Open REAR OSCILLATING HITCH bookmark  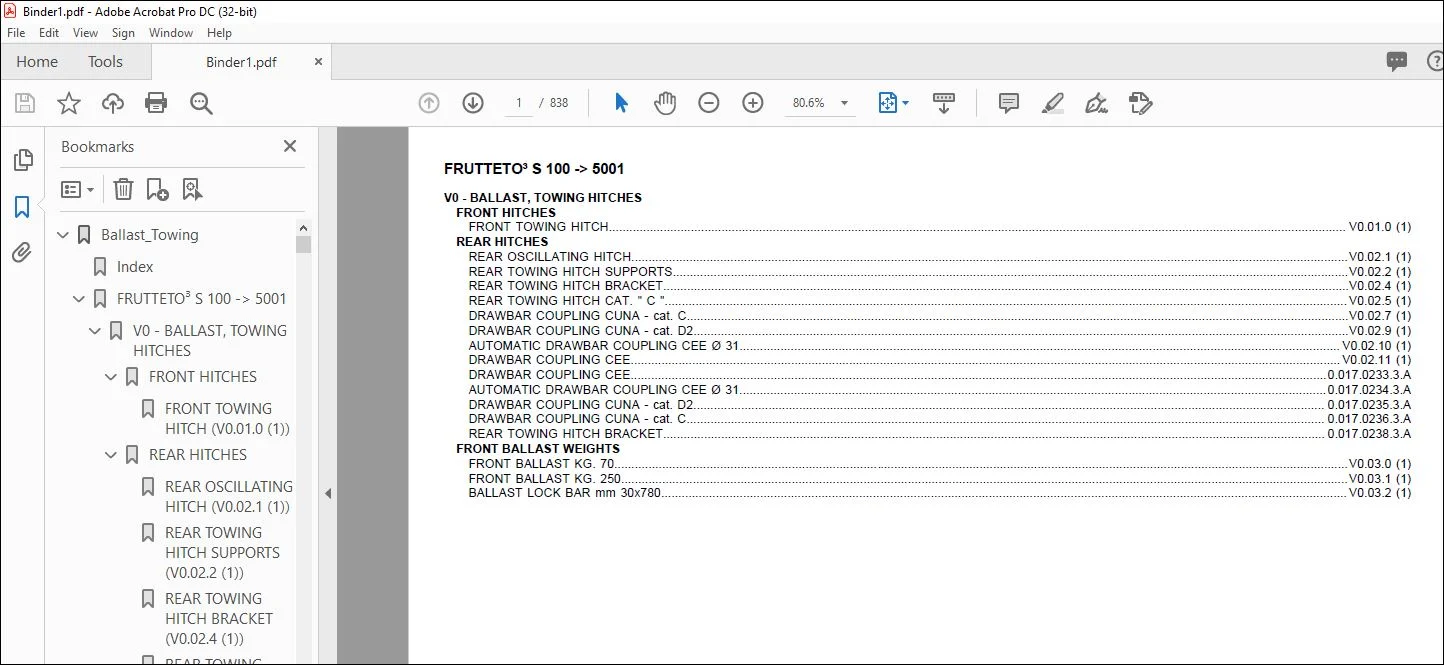pyautogui.click(x=229, y=496)
